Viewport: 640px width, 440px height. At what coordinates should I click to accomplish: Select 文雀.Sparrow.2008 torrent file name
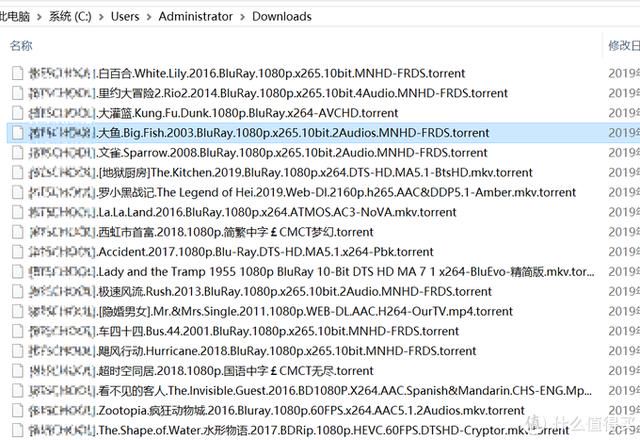[x=258, y=153]
